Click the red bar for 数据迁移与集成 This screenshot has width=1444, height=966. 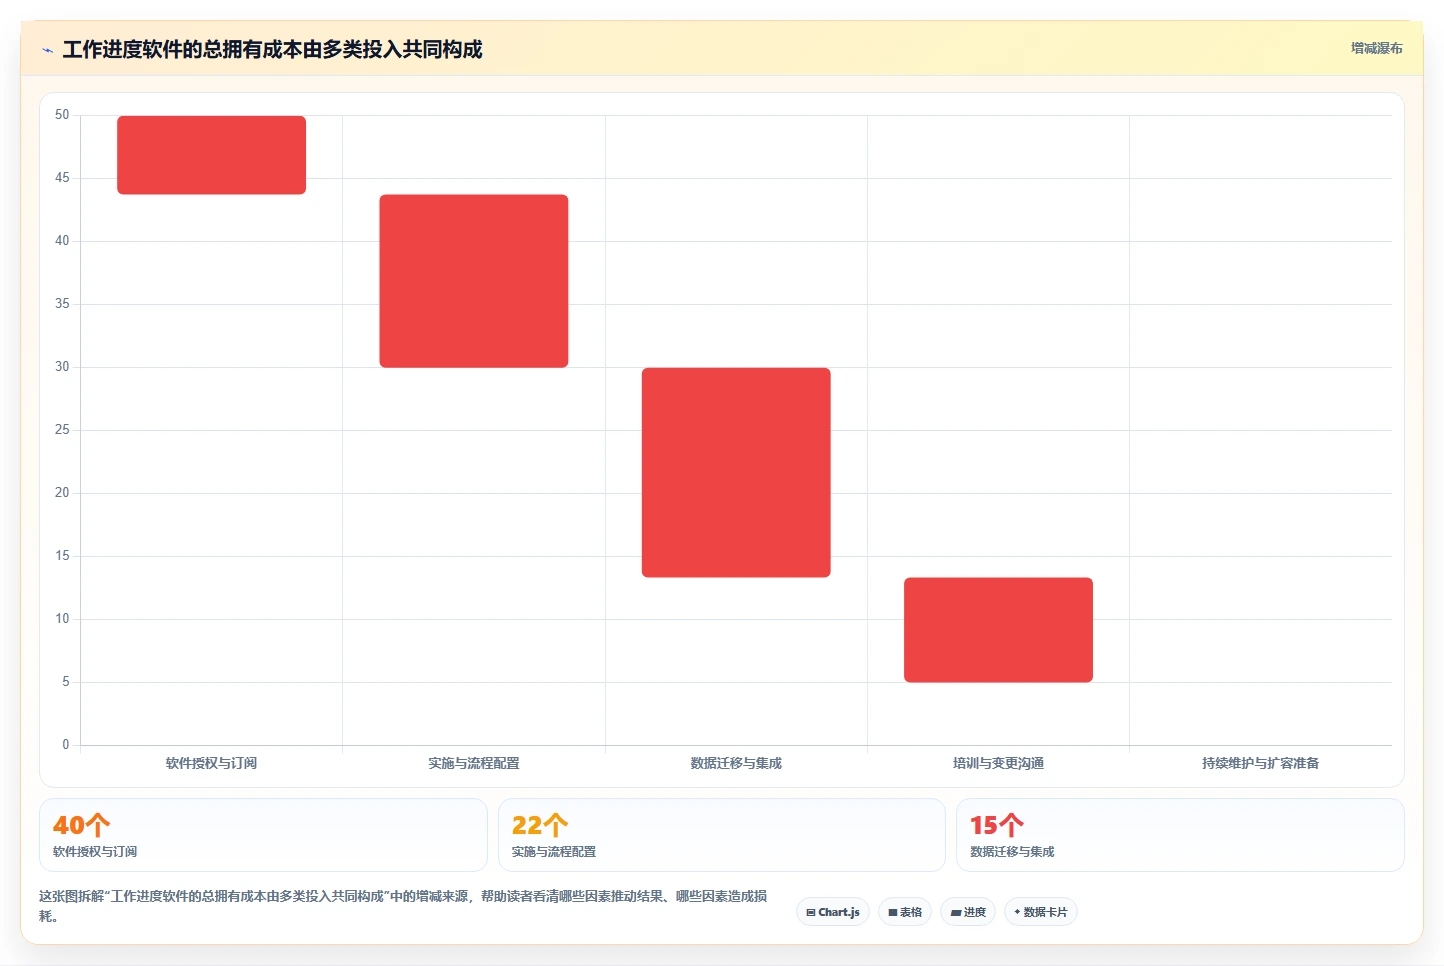click(x=736, y=472)
